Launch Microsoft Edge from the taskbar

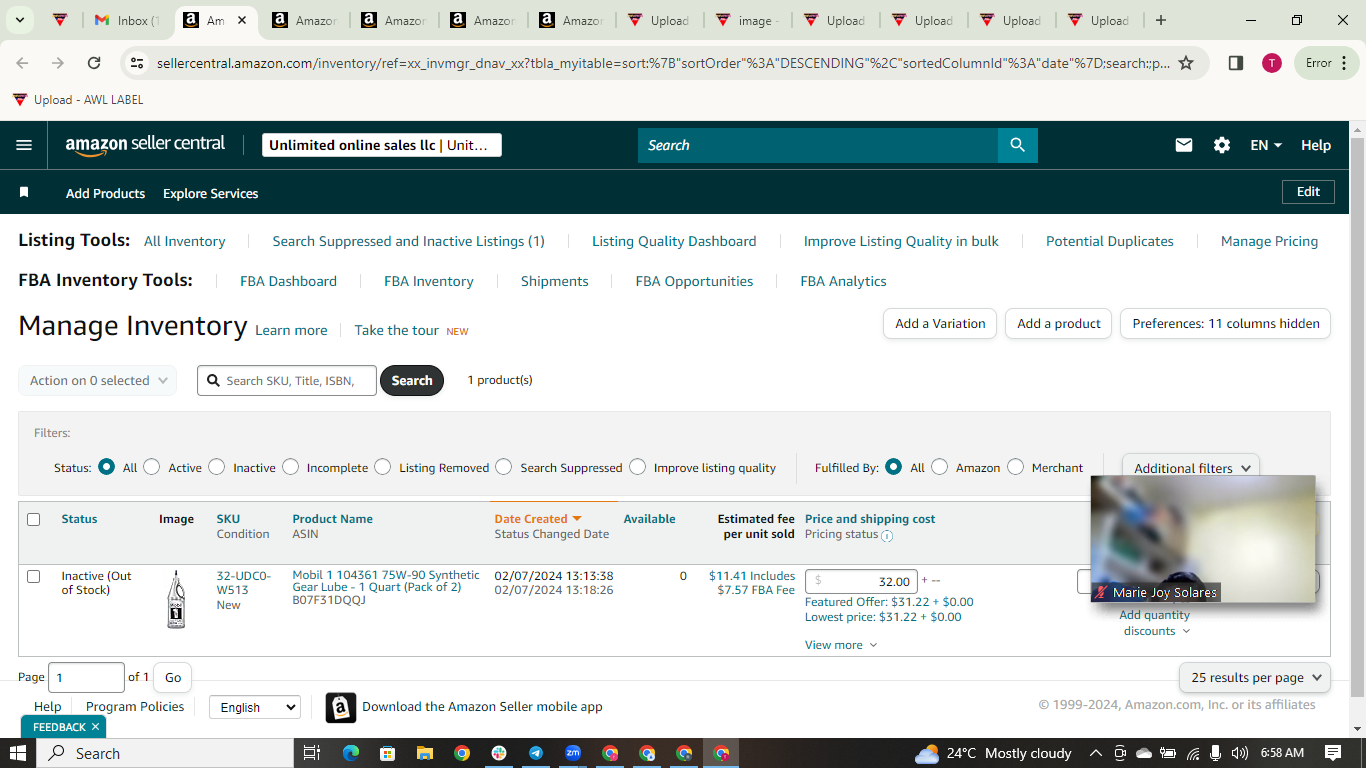350,753
